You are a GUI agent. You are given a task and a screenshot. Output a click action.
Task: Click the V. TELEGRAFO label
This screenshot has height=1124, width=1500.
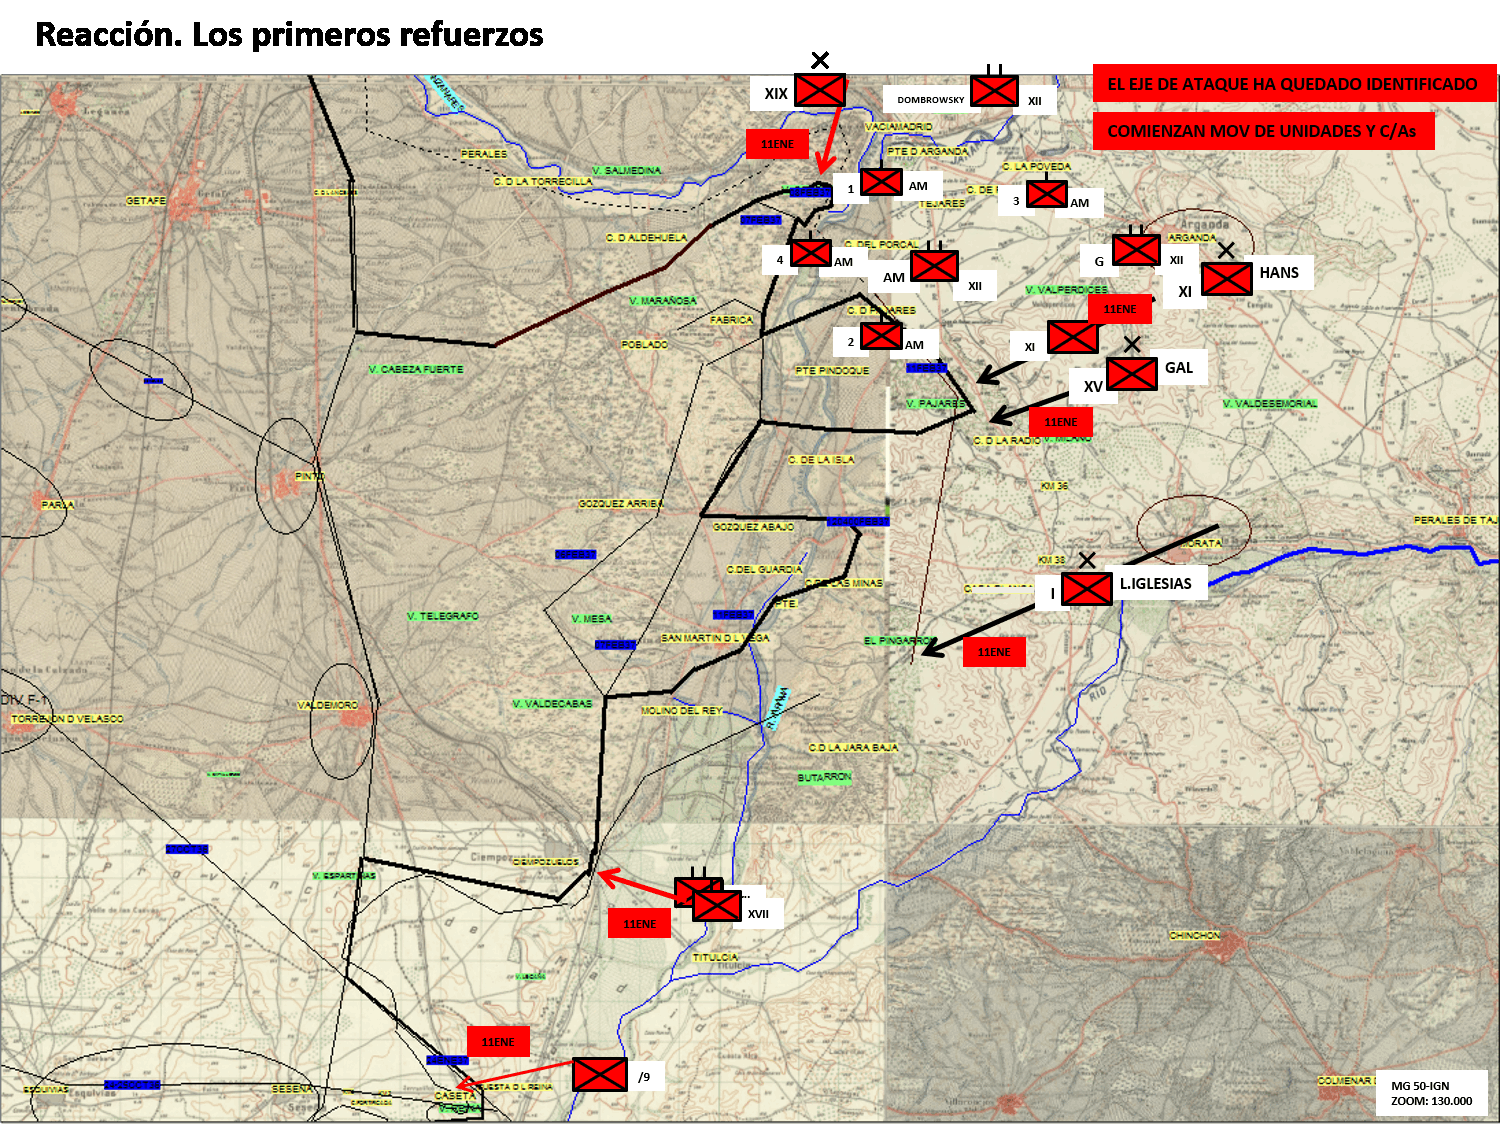[443, 616]
